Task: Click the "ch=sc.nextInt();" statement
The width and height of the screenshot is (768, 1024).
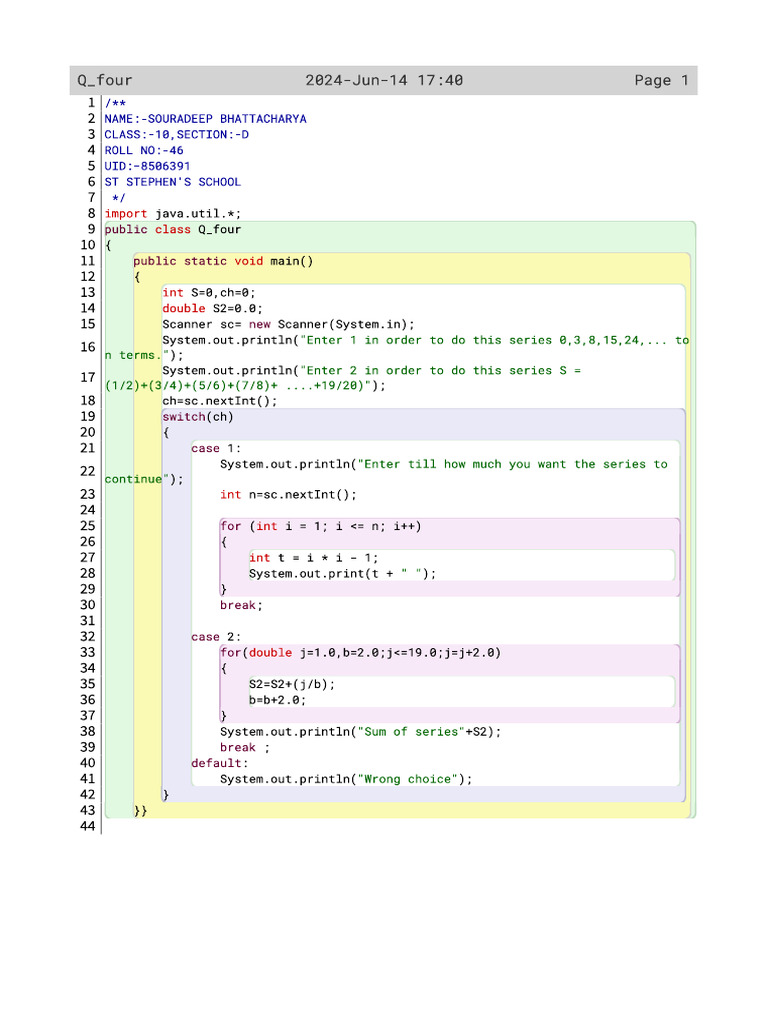Action: [220, 401]
